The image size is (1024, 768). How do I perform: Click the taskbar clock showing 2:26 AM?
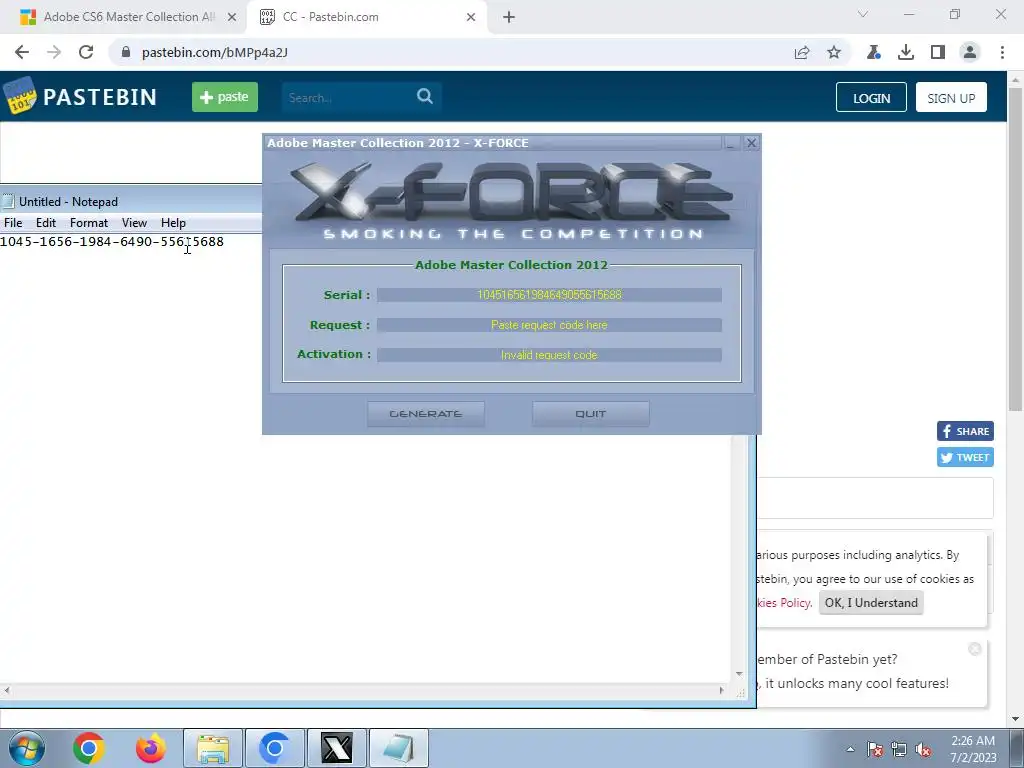[x=973, y=749]
